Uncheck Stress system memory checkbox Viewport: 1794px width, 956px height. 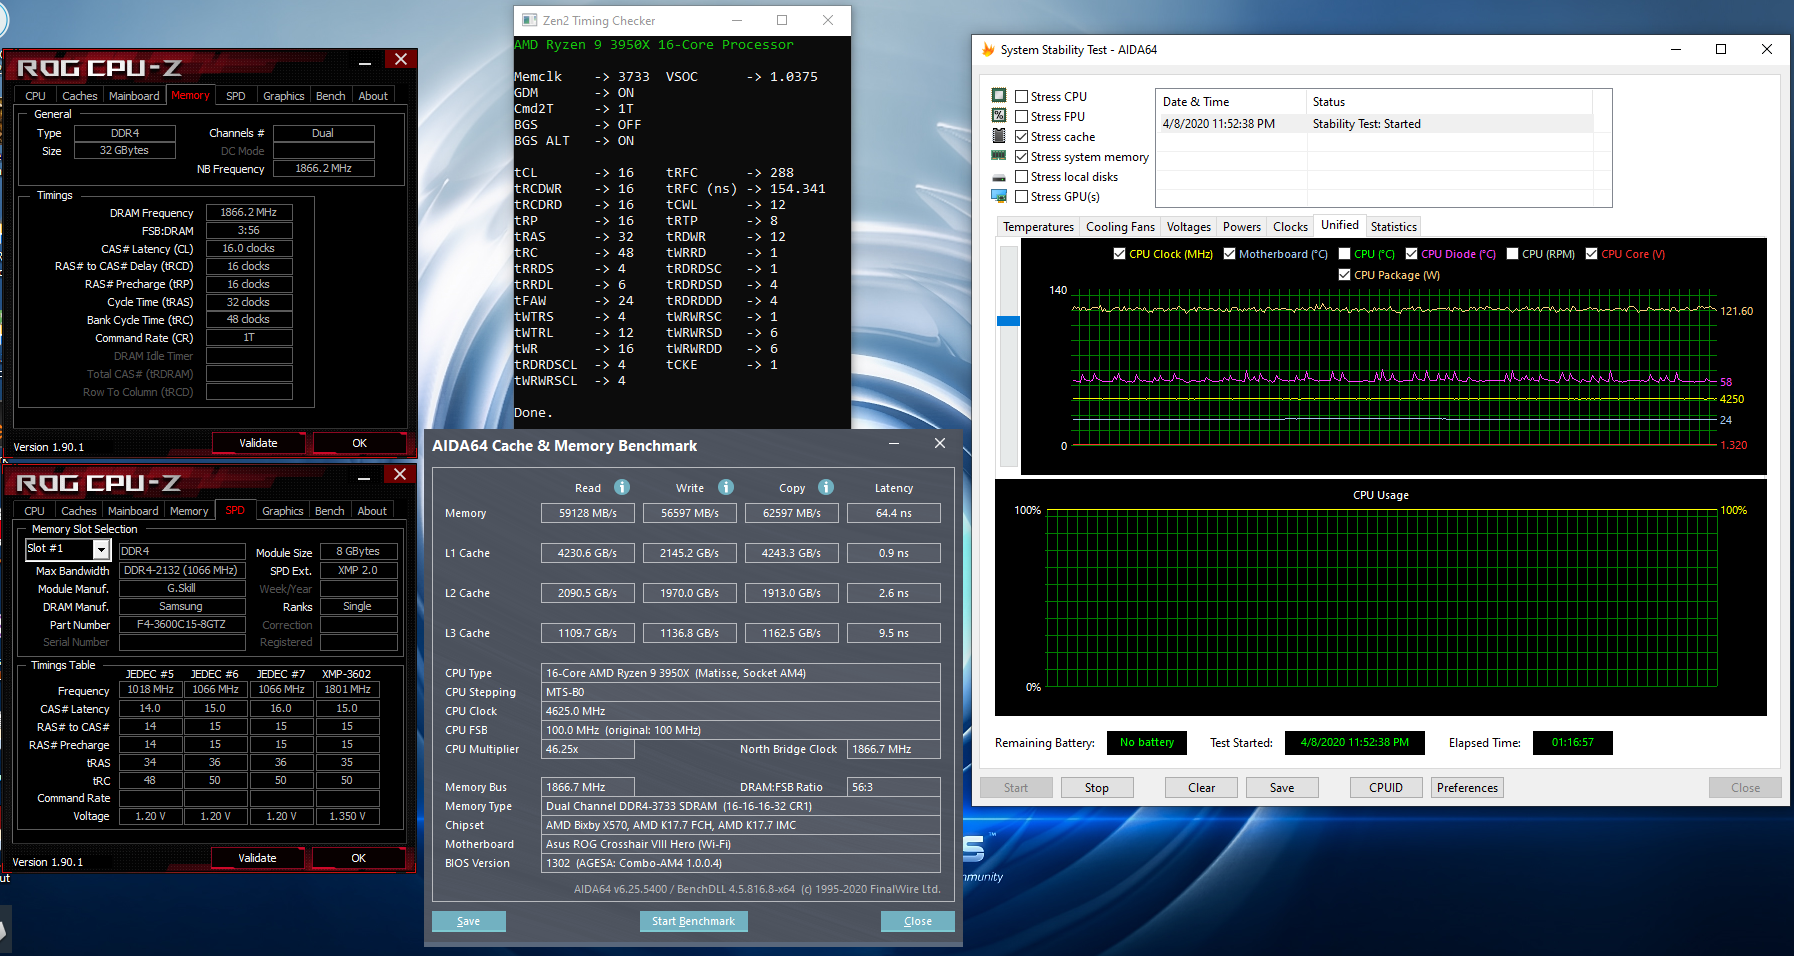[1021, 157]
